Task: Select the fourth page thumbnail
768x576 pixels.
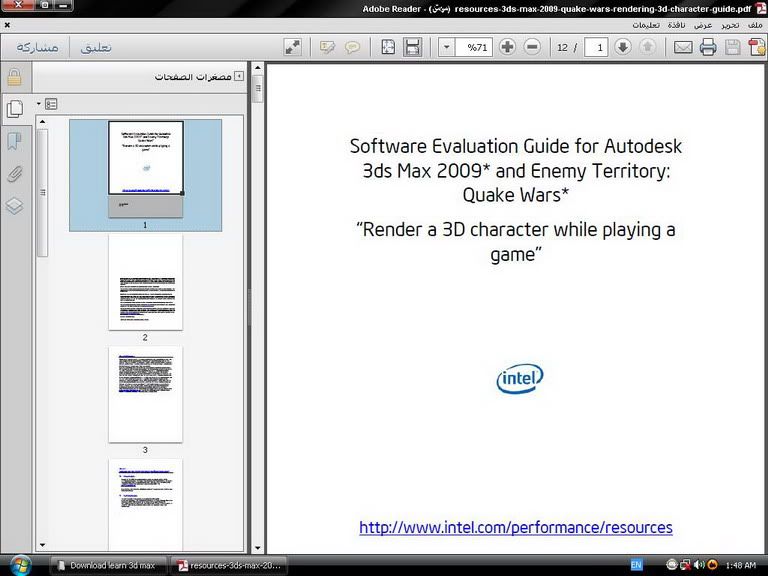Action: [145, 505]
